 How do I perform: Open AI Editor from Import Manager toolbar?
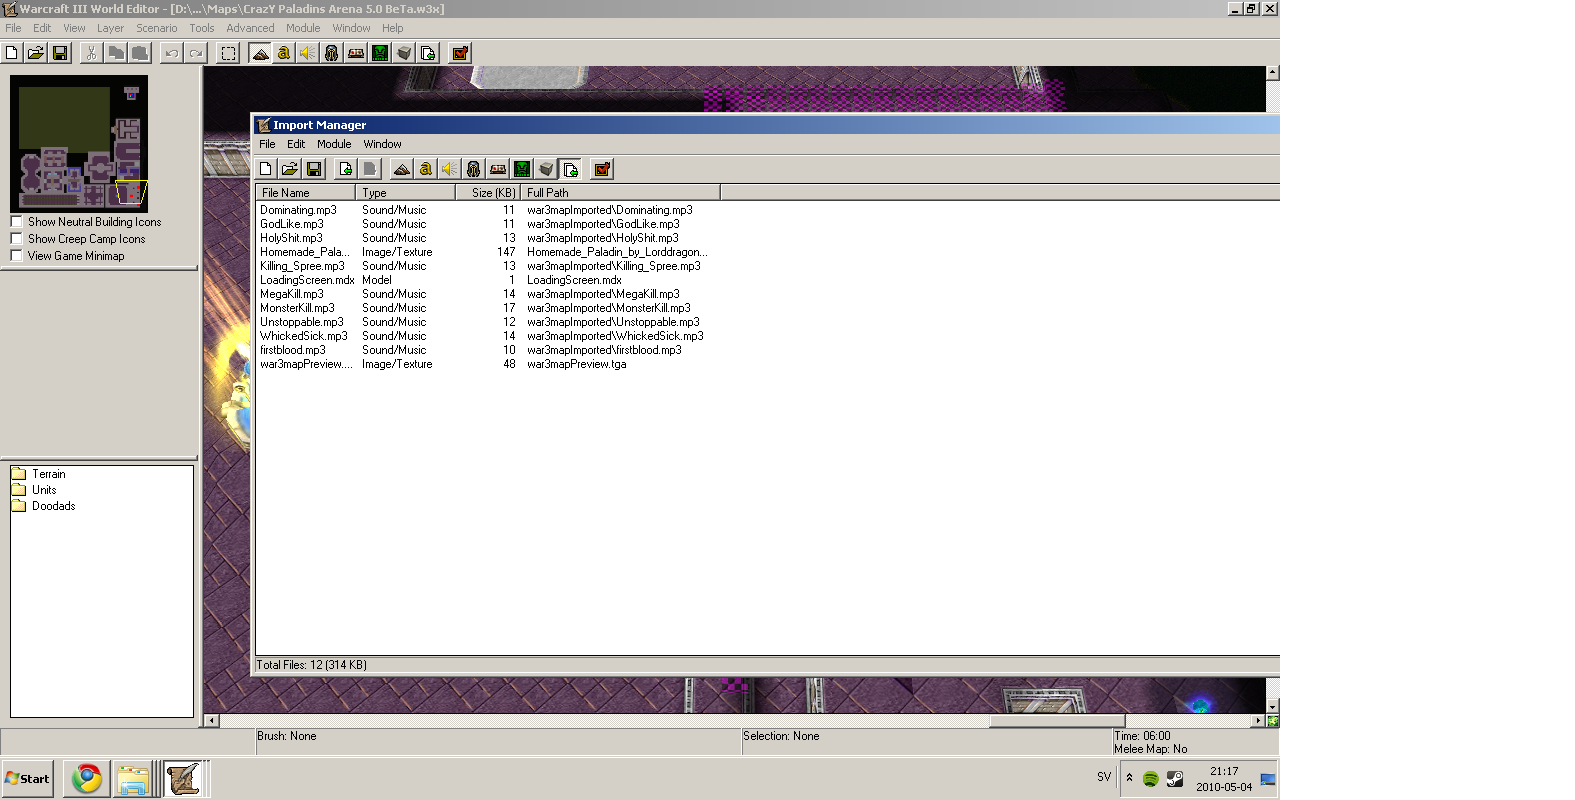click(522, 169)
